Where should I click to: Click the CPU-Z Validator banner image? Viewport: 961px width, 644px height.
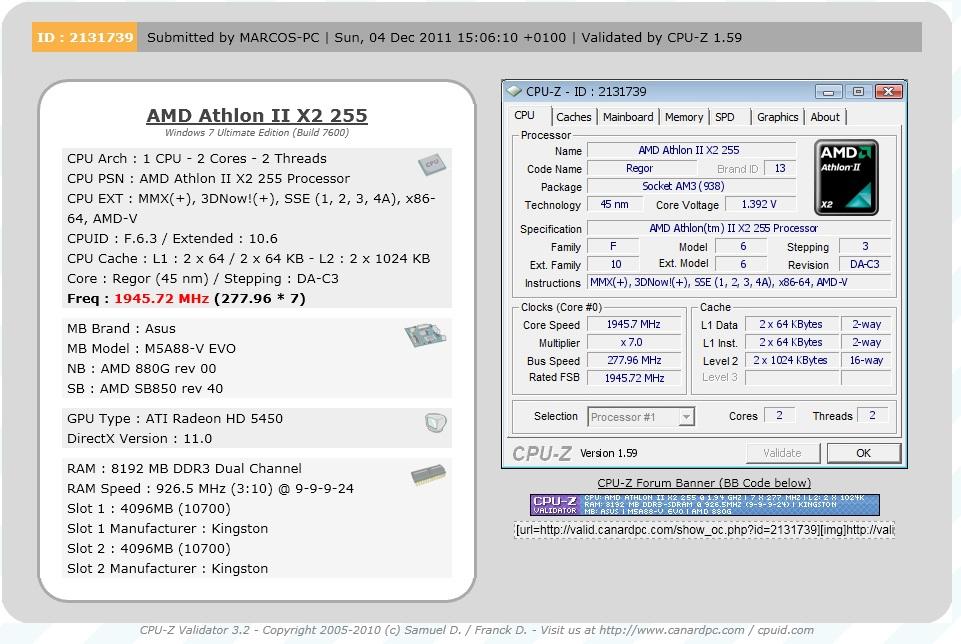click(704, 505)
